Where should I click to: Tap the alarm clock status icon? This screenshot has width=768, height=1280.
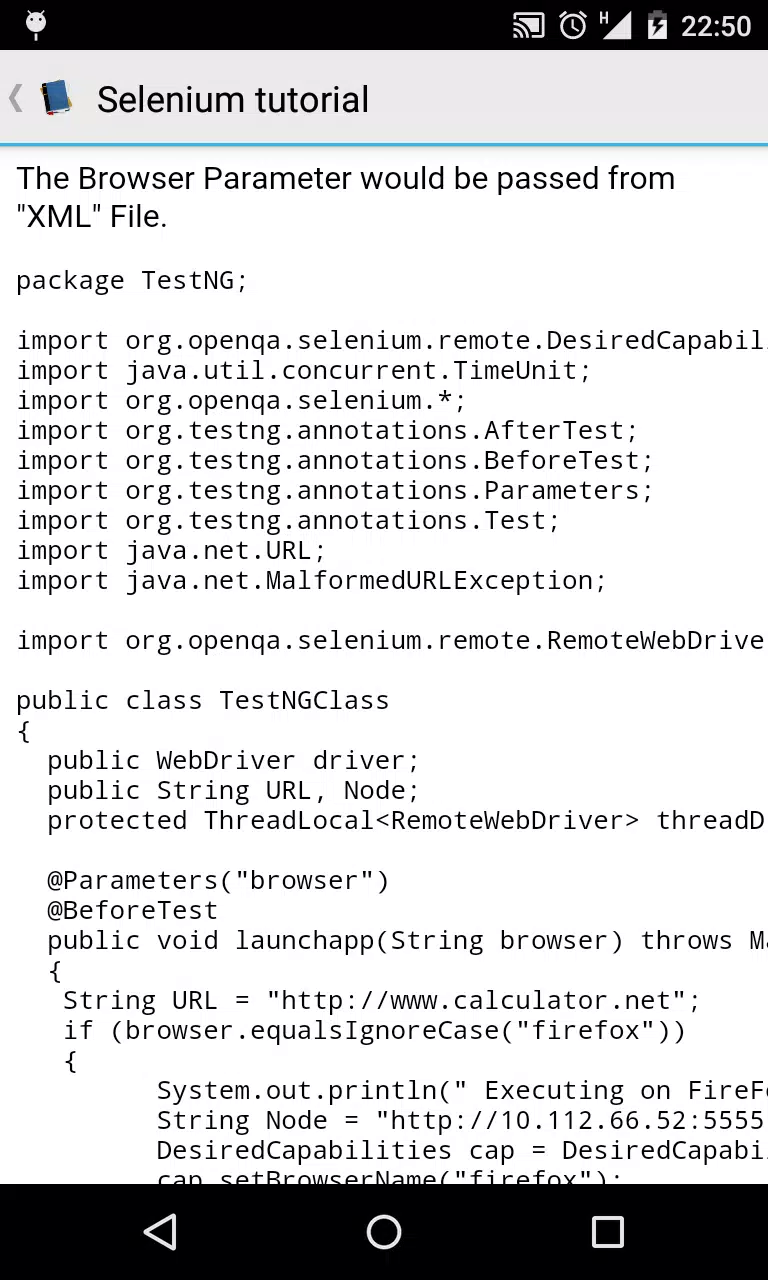pos(573,25)
